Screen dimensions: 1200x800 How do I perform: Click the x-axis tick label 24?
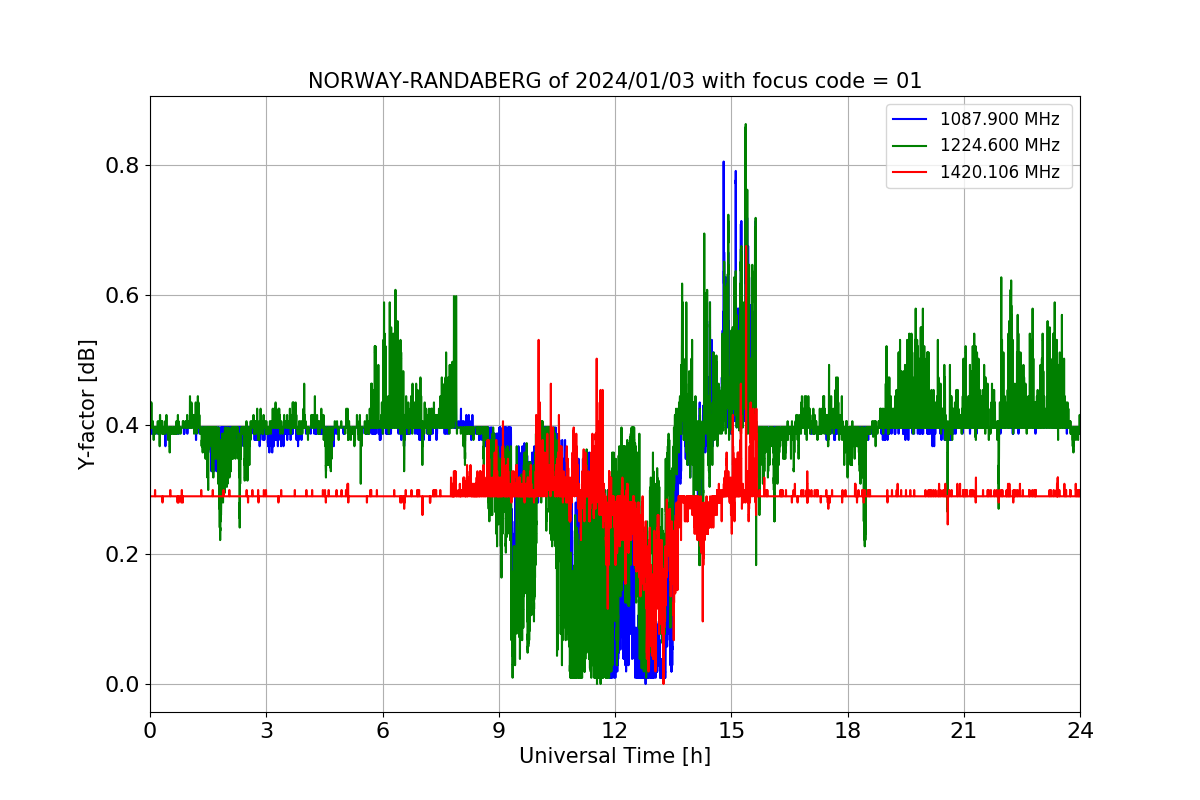coord(1080,731)
